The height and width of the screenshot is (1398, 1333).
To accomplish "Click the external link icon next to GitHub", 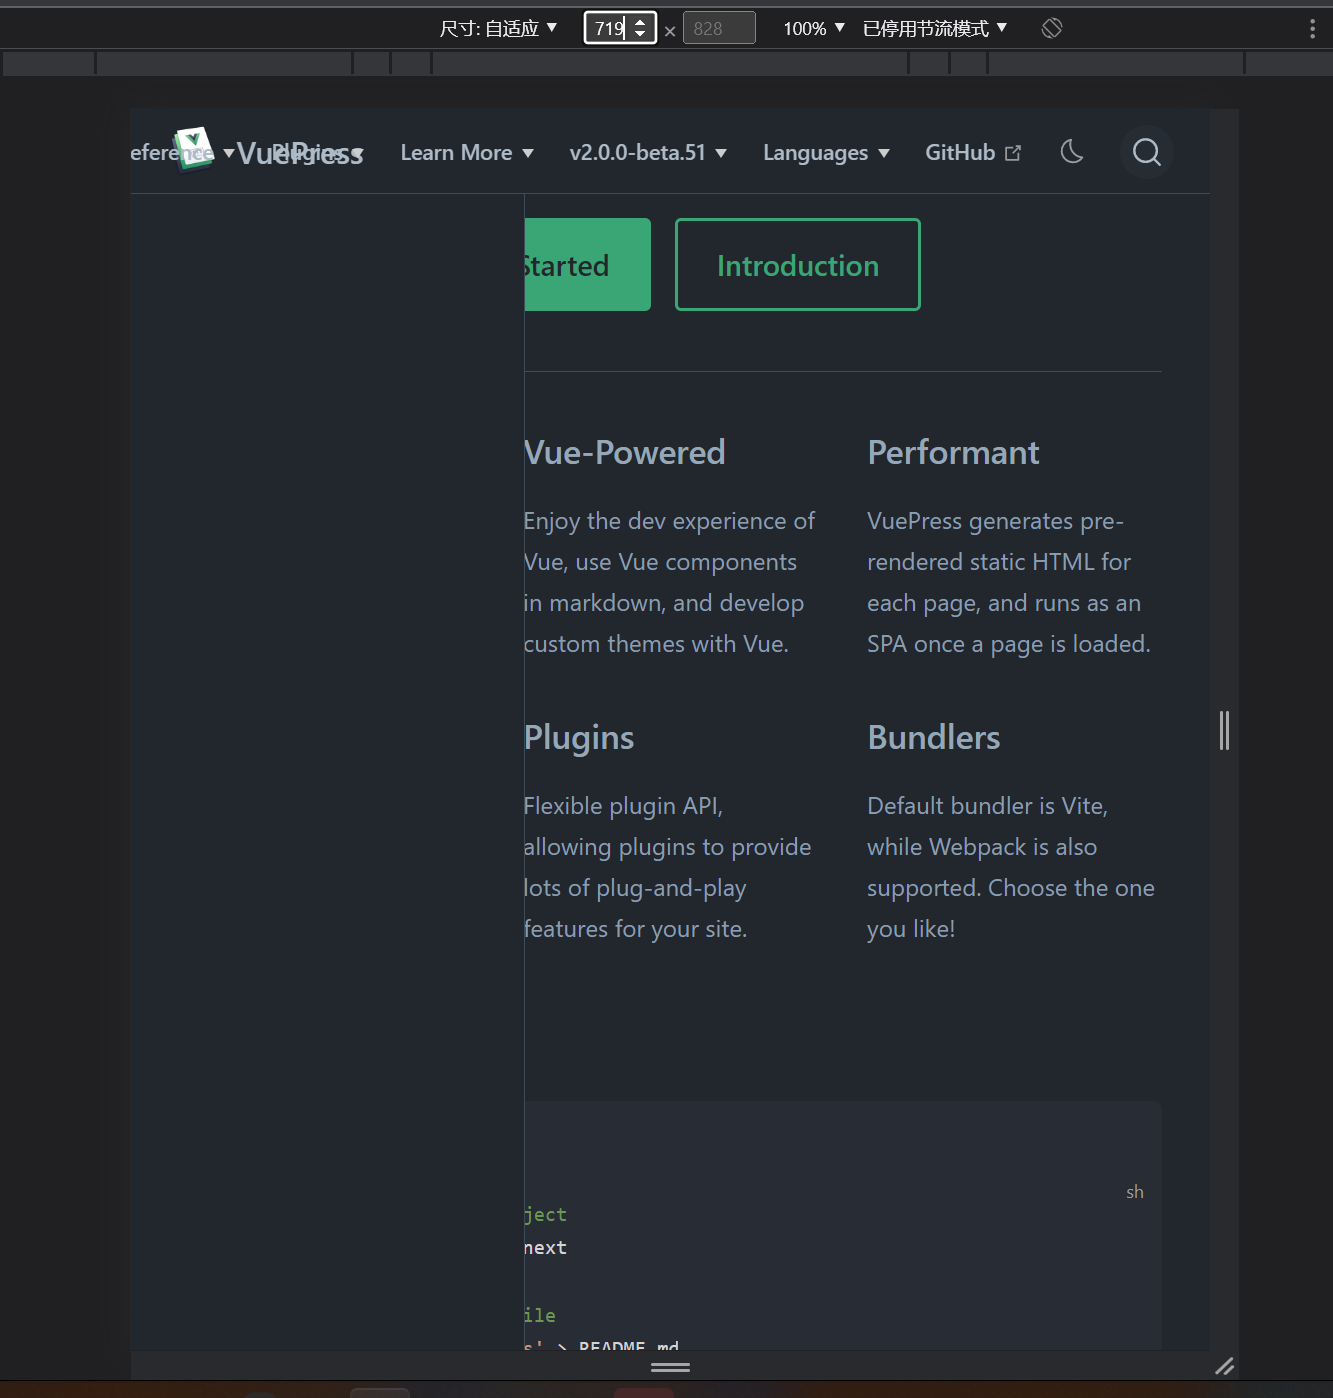I will 1013,151.
